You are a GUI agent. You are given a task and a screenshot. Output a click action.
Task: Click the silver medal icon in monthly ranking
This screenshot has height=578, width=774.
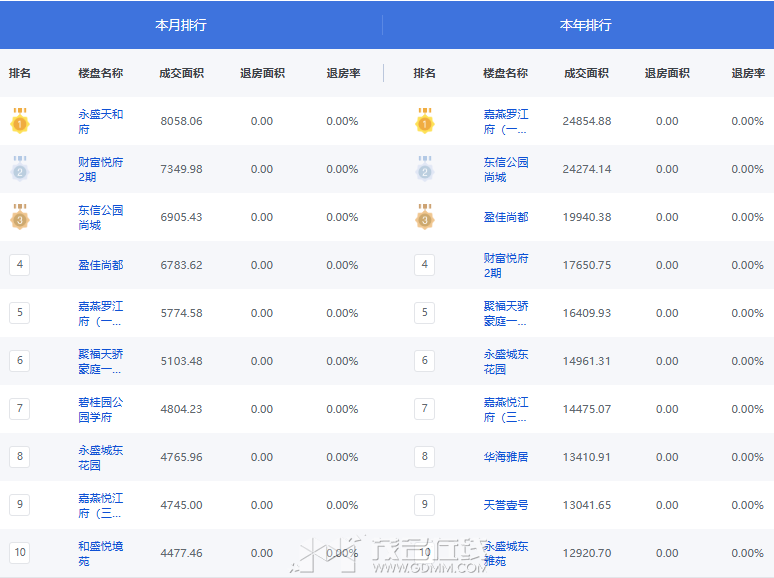[19, 169]
